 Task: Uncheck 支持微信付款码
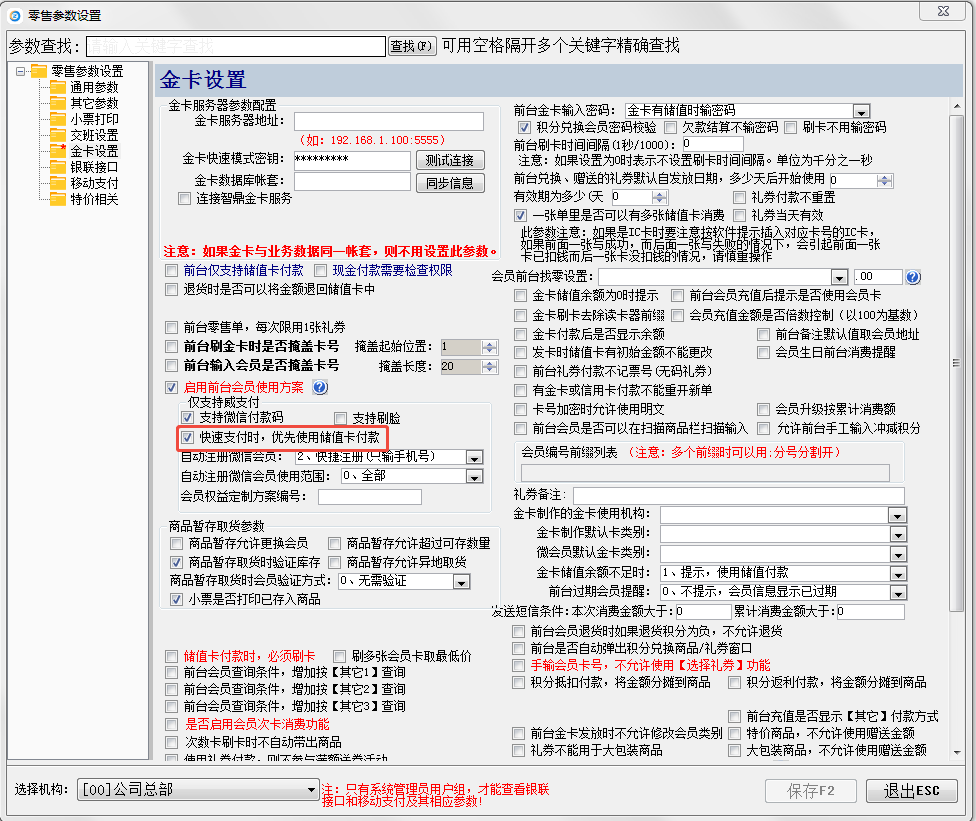pyautogui.click(x=187, y=418)
